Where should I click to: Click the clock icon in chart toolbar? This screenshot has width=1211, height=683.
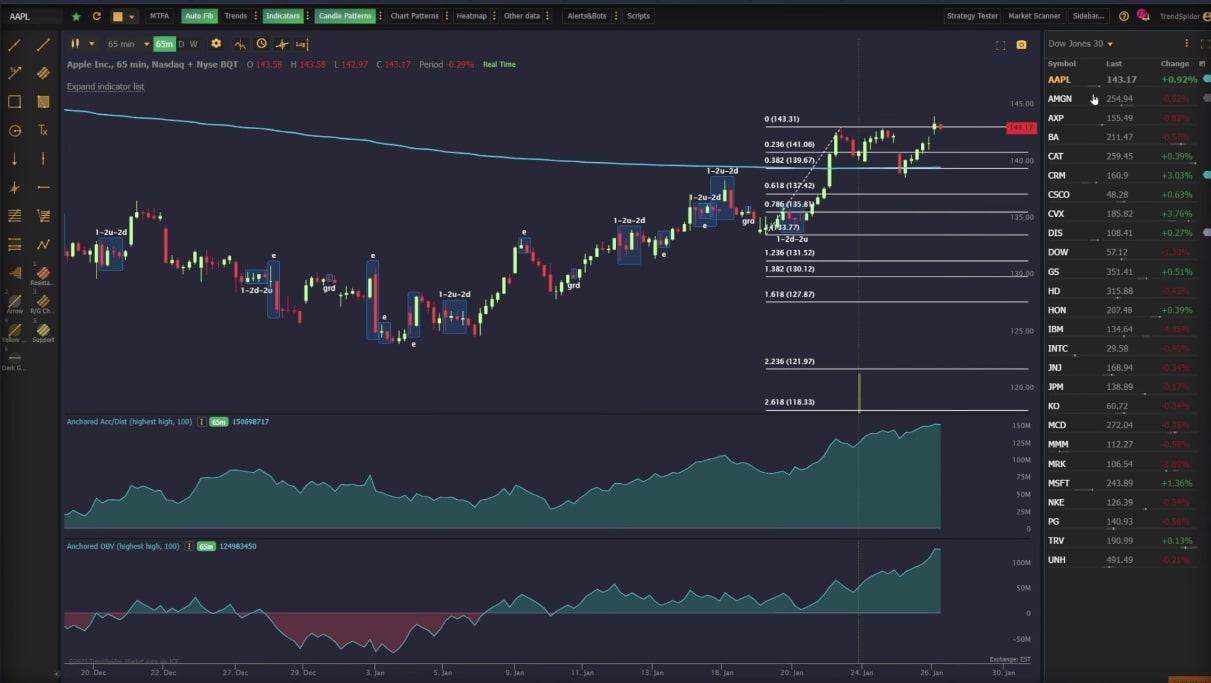(261, 44)
